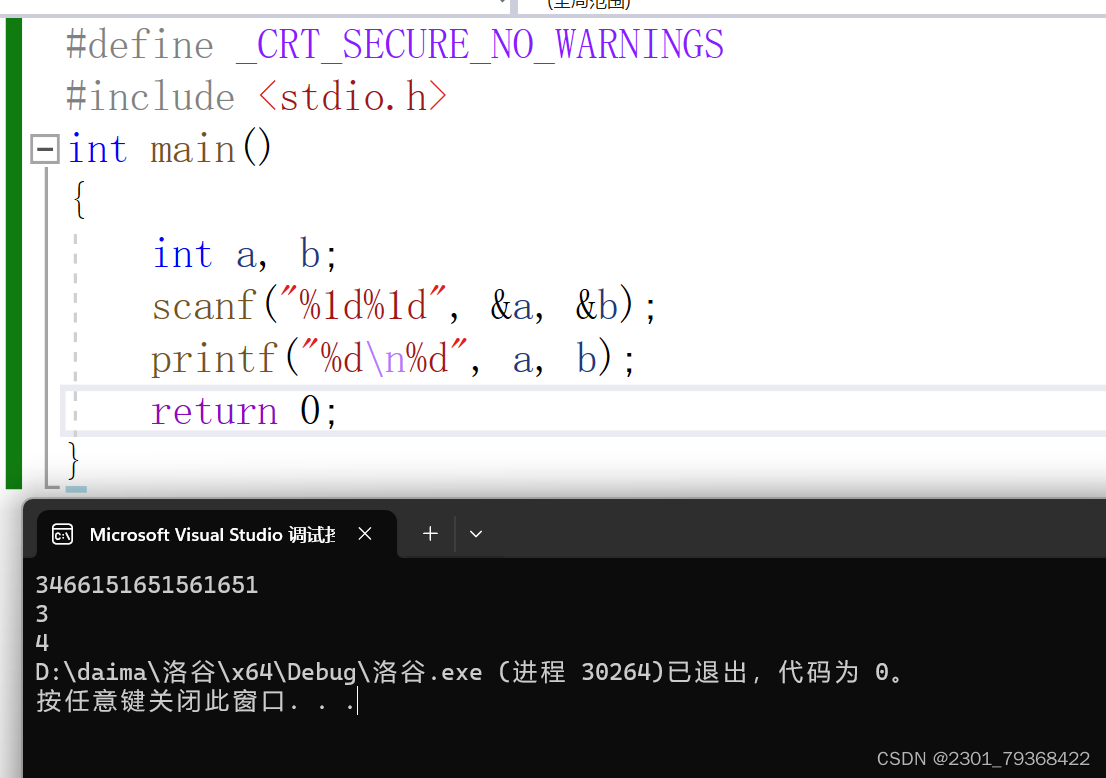Screen dimensions: 1106x778
Task: Expand the small dropdown arrow above the editor
Action: click(502, 5)
